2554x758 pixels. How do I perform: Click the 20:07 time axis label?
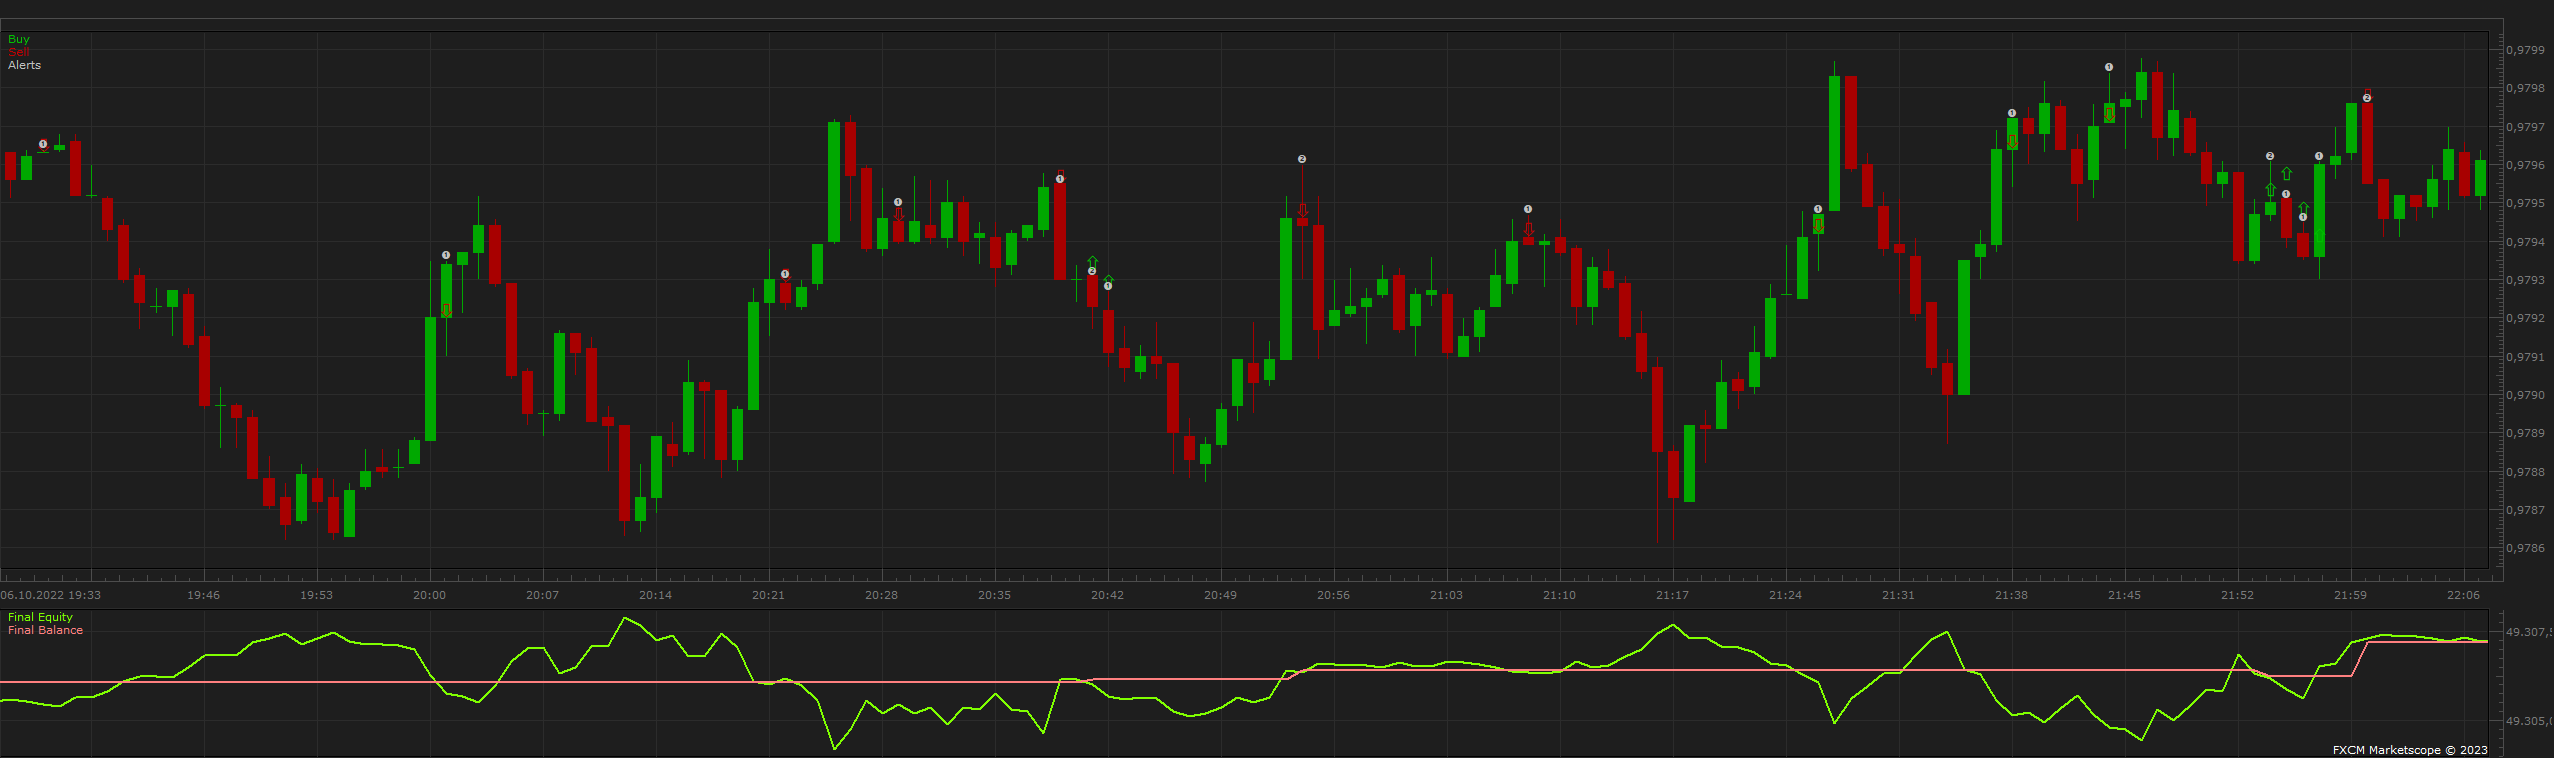[x=543, y=595]
